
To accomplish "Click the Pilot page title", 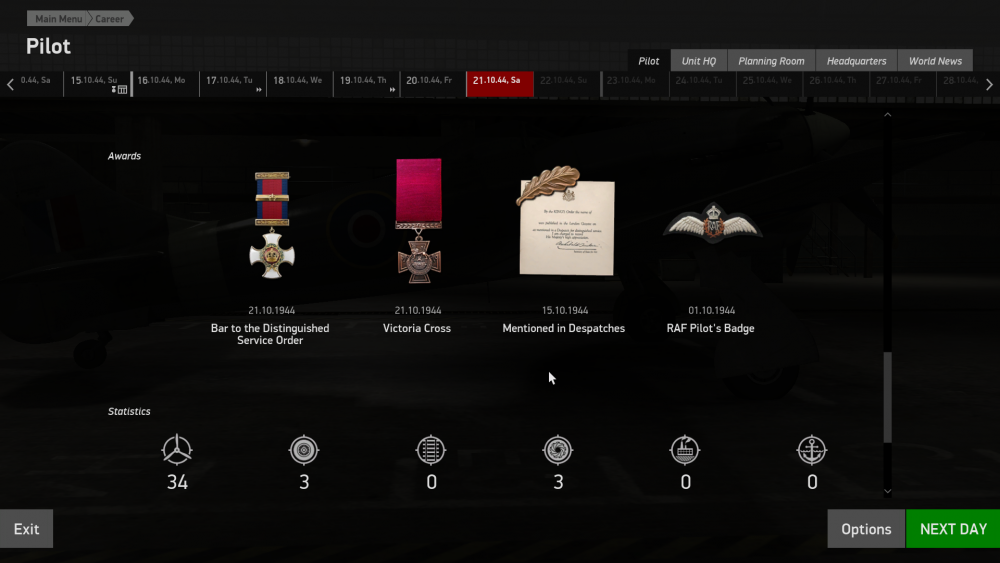I will [48, 47].
